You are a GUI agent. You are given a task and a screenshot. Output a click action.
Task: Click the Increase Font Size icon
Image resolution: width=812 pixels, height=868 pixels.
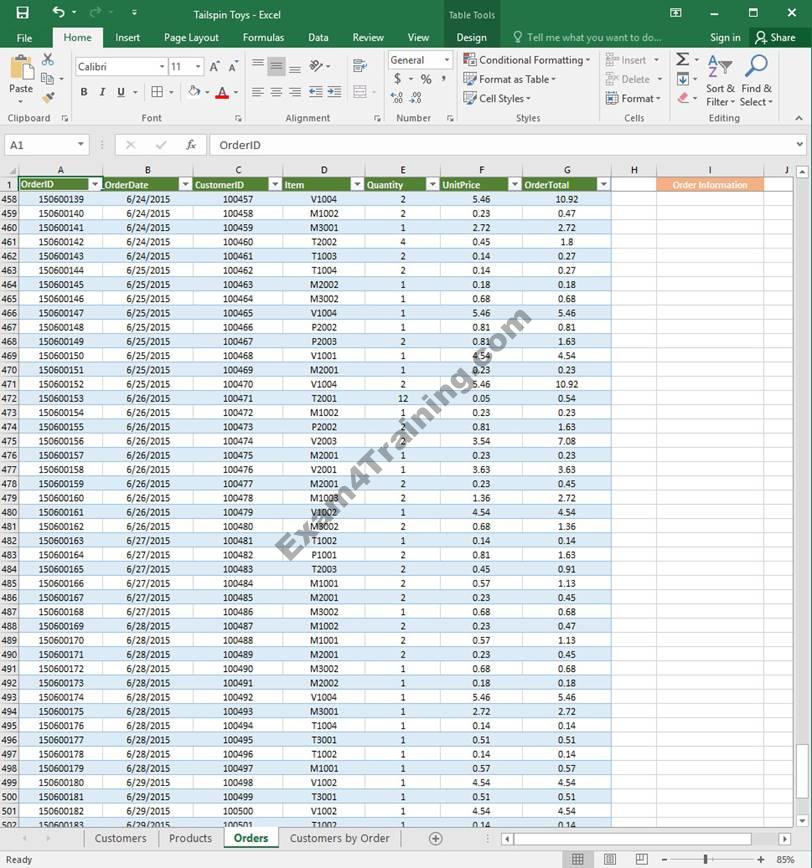click(x=215, y=66)
